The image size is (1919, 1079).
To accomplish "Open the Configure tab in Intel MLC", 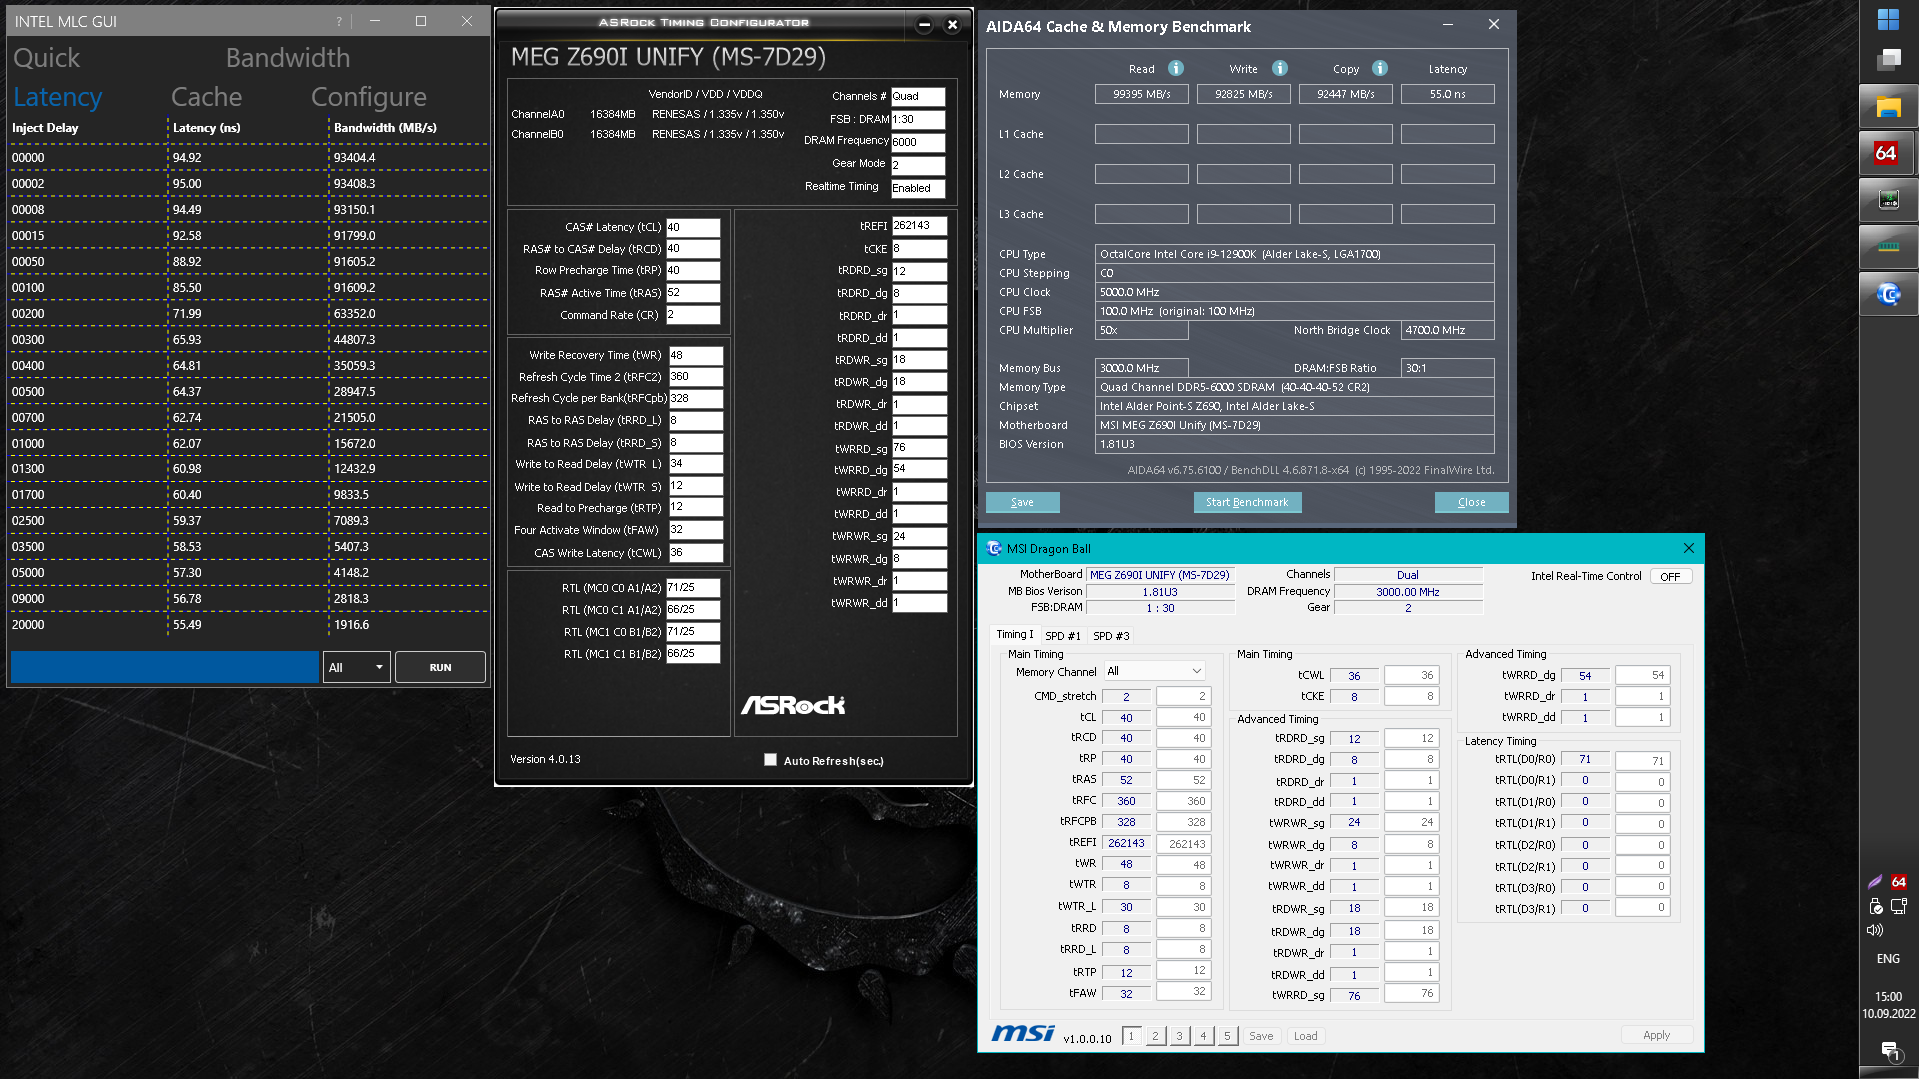I will [x=369, y=97].
